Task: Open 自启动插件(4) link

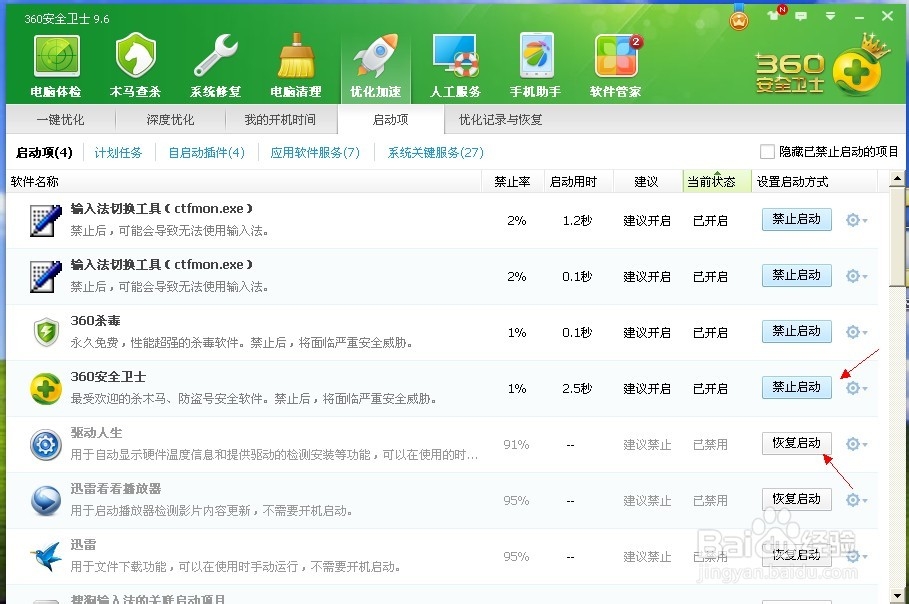Action: tap(206, 152)
